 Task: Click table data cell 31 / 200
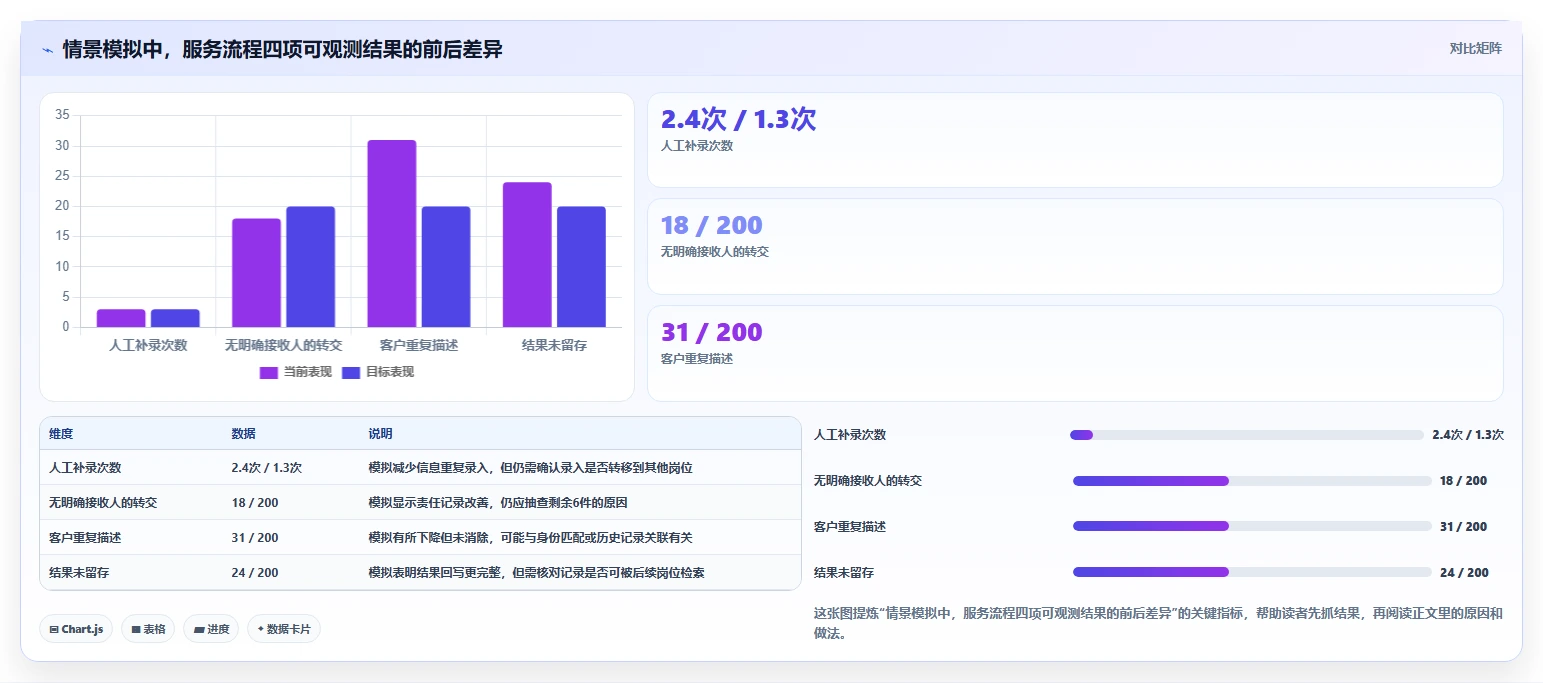coord(255,538)
